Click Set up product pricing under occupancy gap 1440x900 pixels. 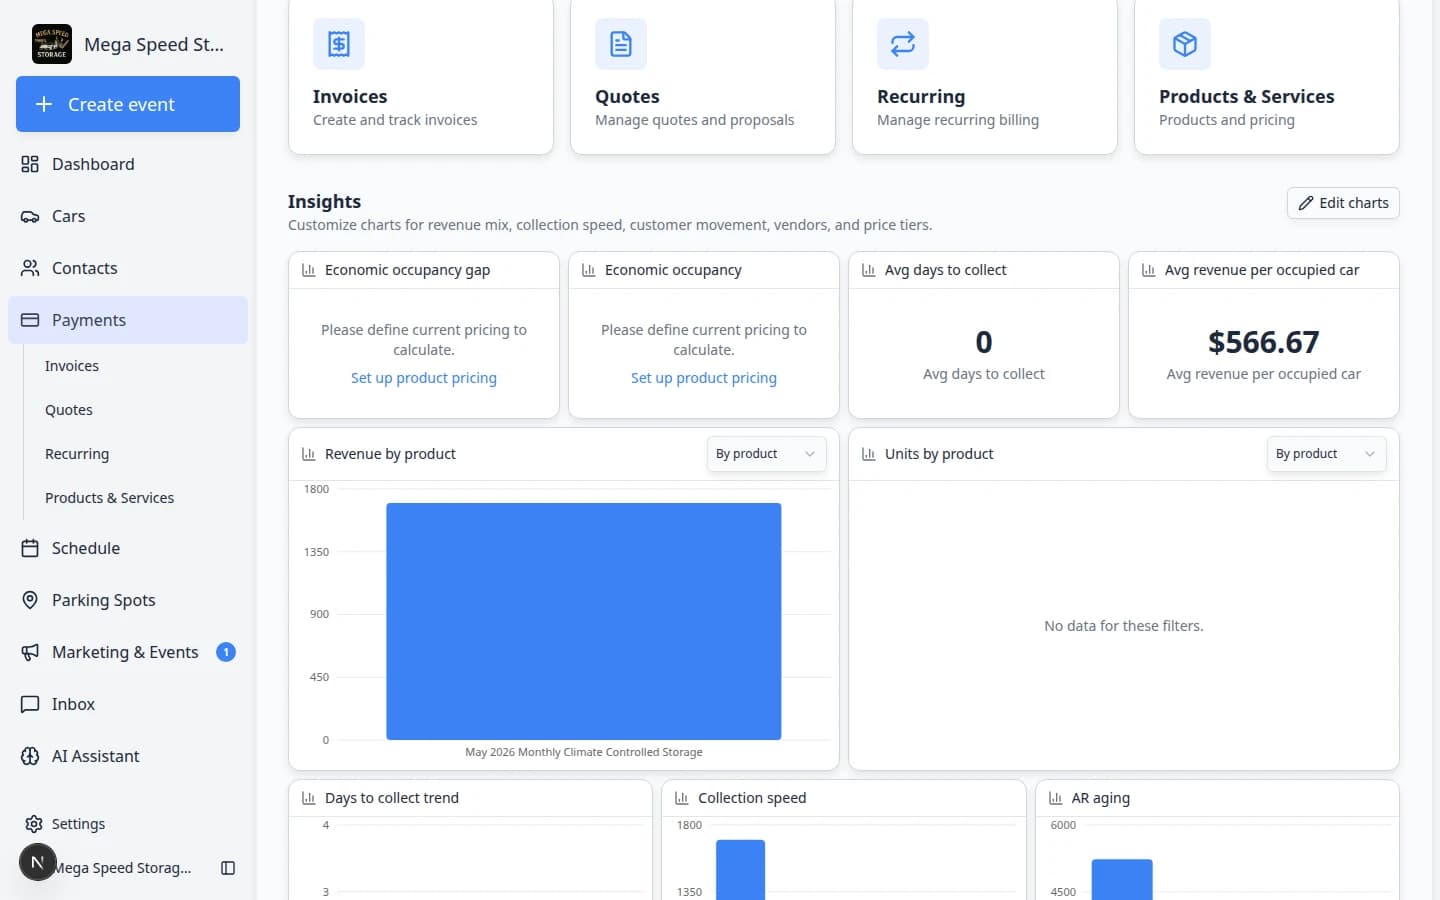click(424, 378)
